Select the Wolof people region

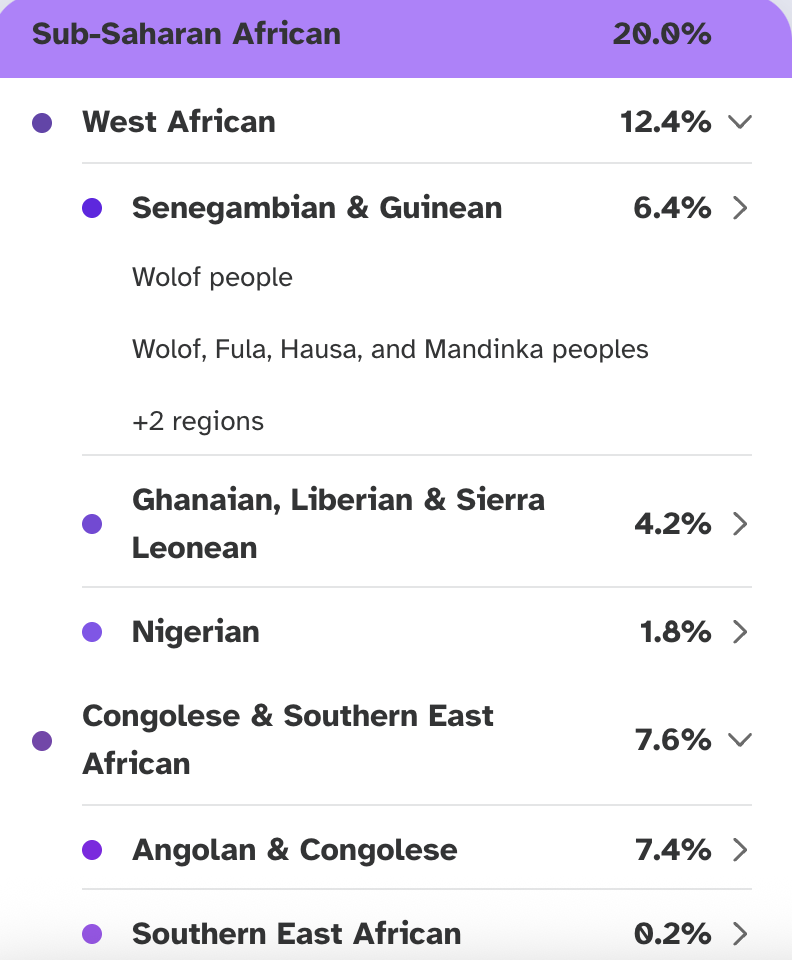click(212, 277)
